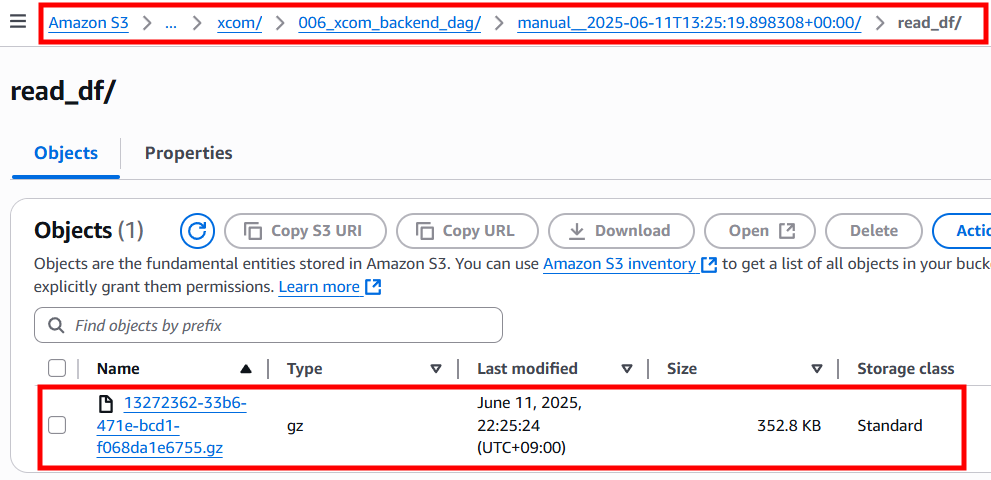991x480 pixels.
Task: Toggle the select-all objects checkbox
Action: [x=57, y=368]
